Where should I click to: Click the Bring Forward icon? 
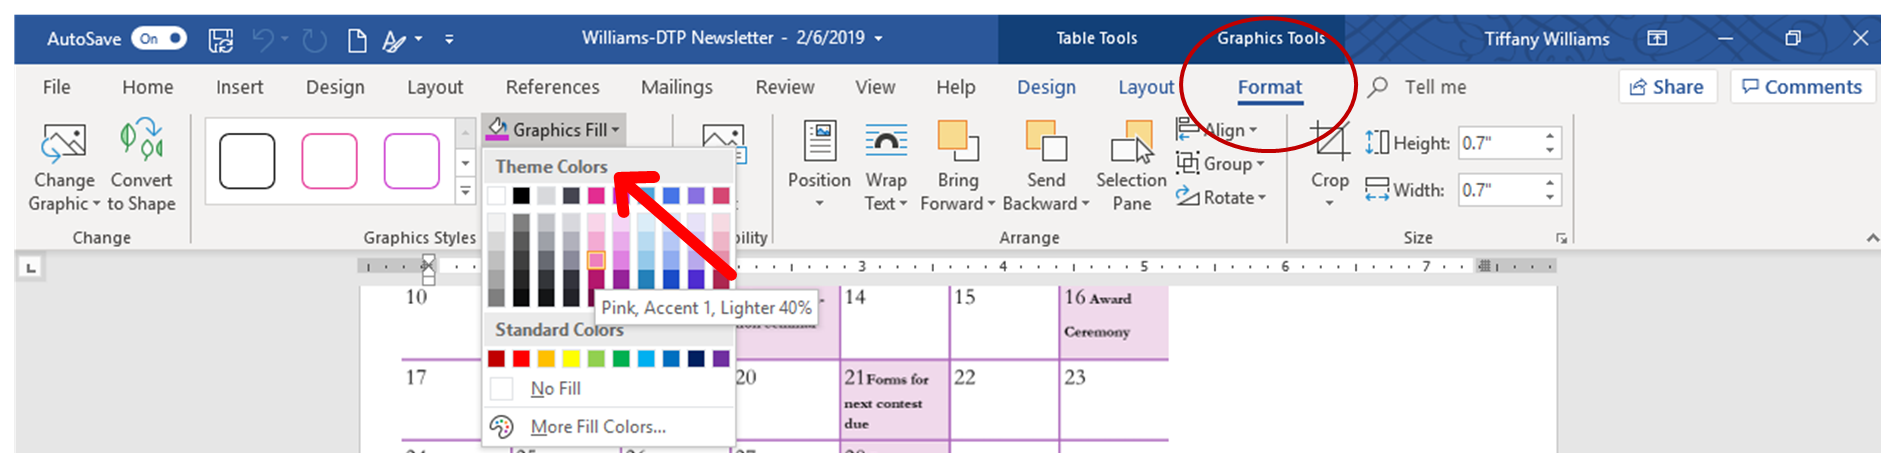coord(957,142)
